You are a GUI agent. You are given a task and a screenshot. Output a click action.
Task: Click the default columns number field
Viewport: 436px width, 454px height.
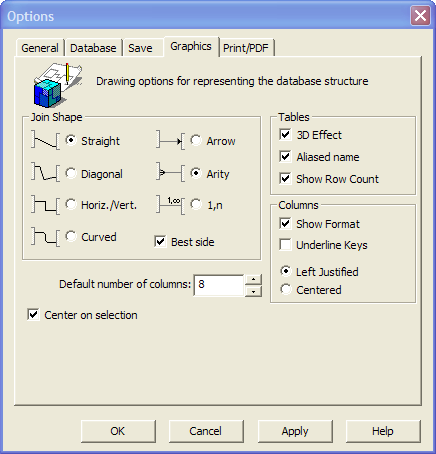coord(219,285)
